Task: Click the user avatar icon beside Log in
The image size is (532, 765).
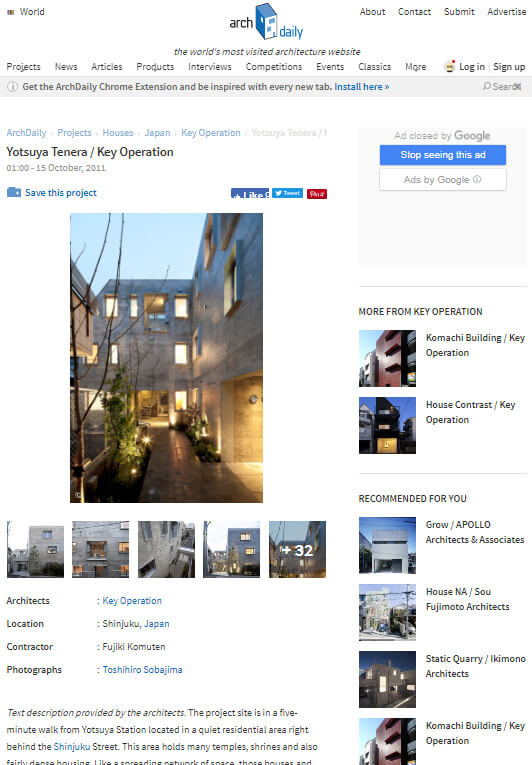Action: point(450,66)
